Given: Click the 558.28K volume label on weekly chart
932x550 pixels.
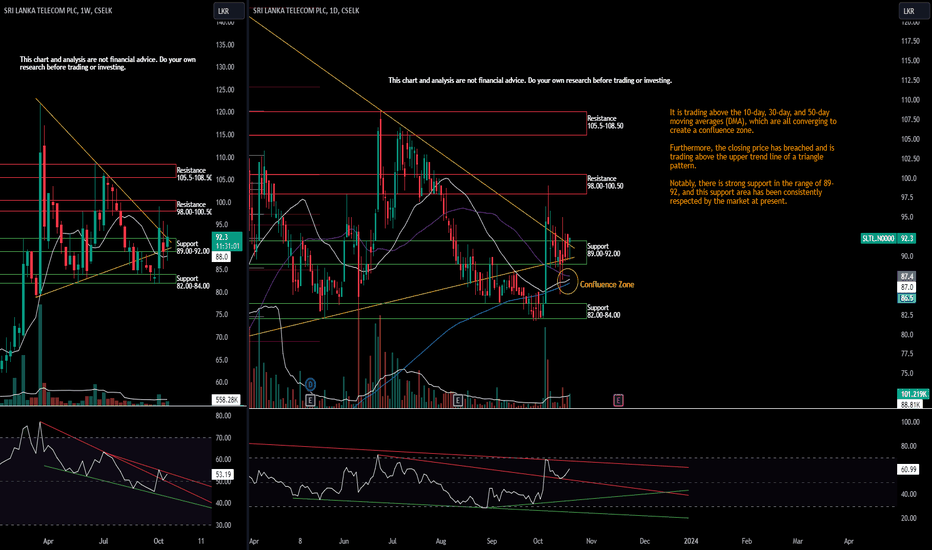Looking at the screenshot, I should [x=226, y=400].
